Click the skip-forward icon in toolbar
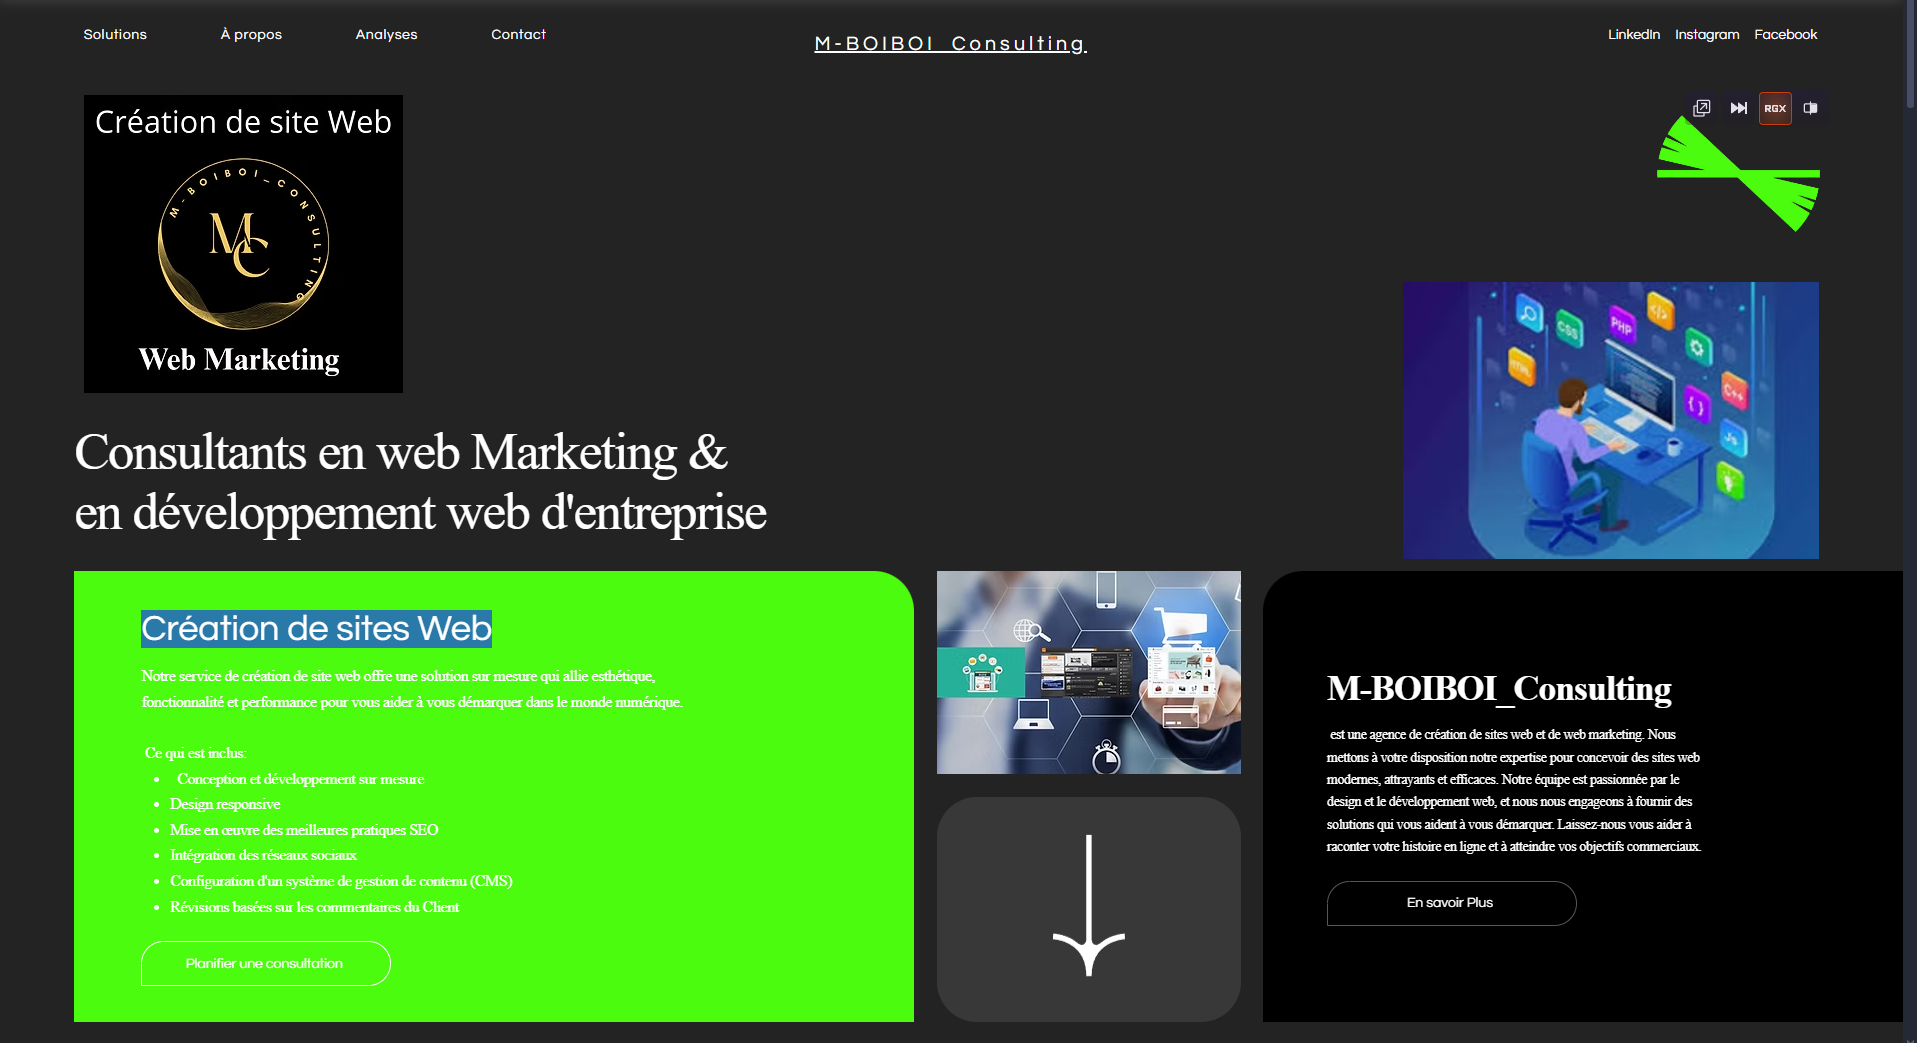Image resolution: width=1917 pixels, height=1043 pixels. [x=1738, y=108]
